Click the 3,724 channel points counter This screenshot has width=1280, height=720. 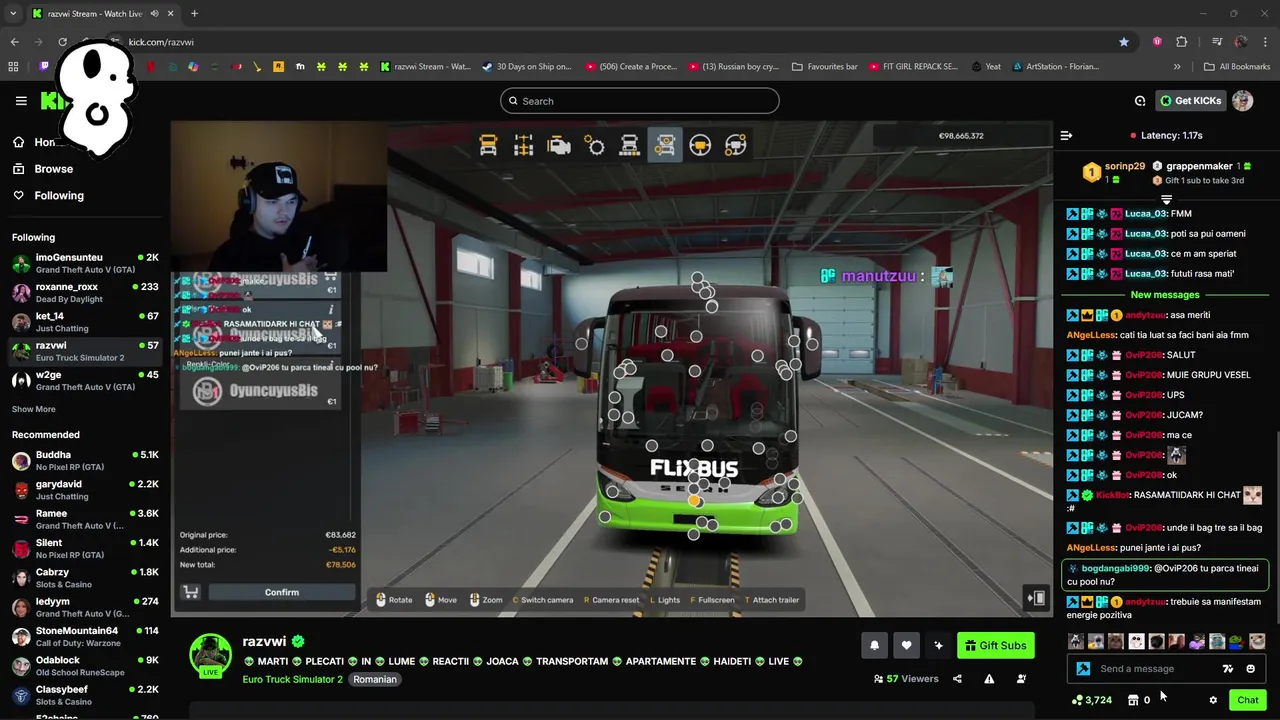pyautogui.click(x=1091, y=700)
